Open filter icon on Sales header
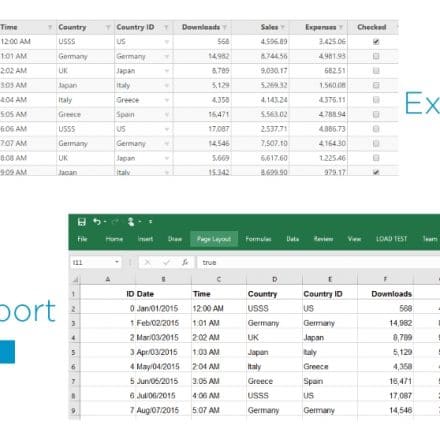The width and height of the screenshot is (440, 440). pos(283,27)
